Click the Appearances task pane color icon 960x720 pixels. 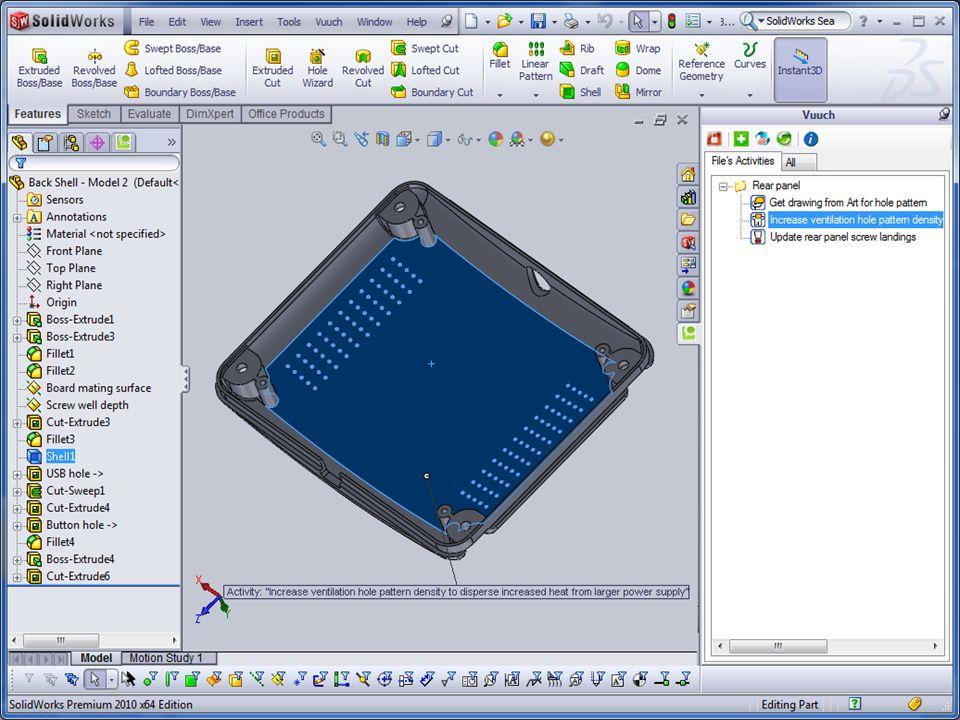click(x=688, y=288)
